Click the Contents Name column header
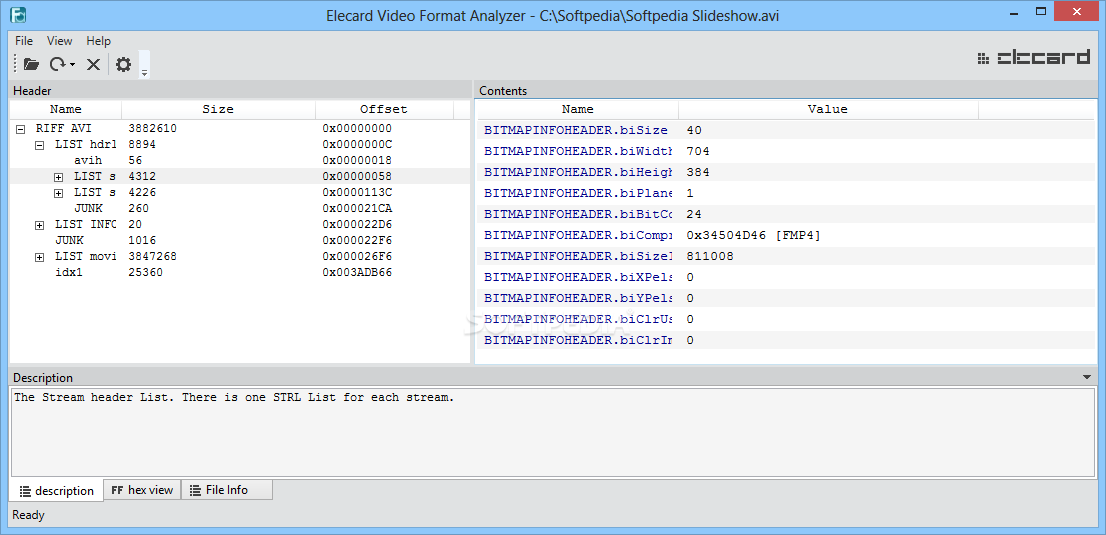The image size is (1106, 535). [577, 109]
